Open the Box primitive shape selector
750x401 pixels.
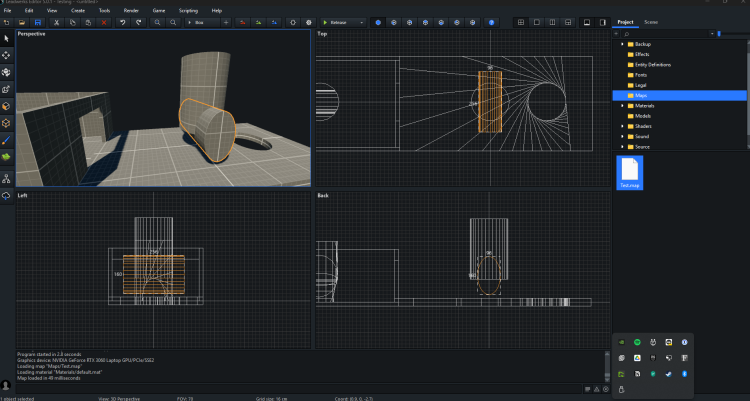[199, 21]
